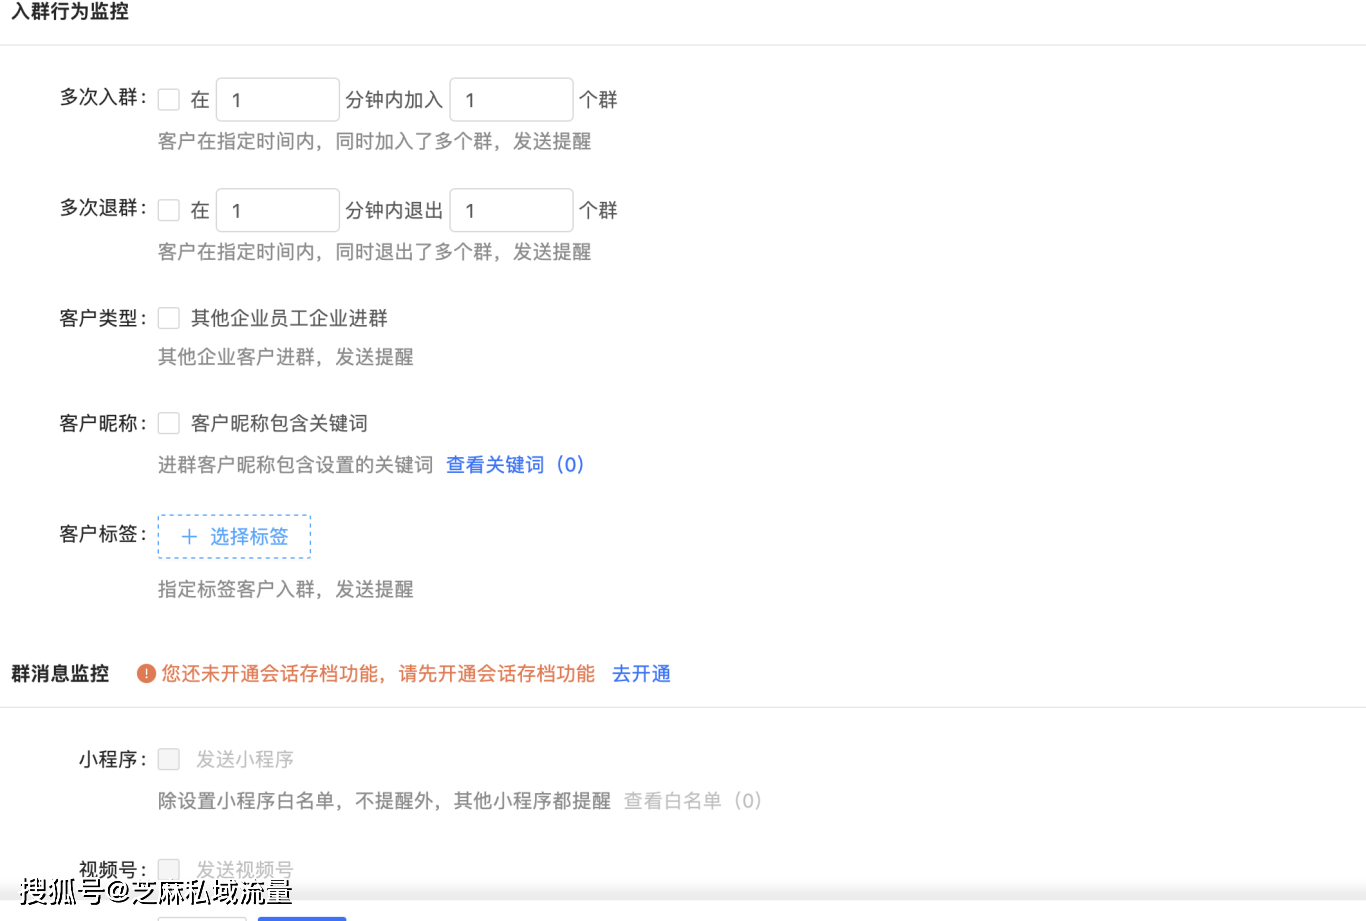1366x921 pixels.
Task: Click the group count input for 多次退群
Action: coord(511,210)
